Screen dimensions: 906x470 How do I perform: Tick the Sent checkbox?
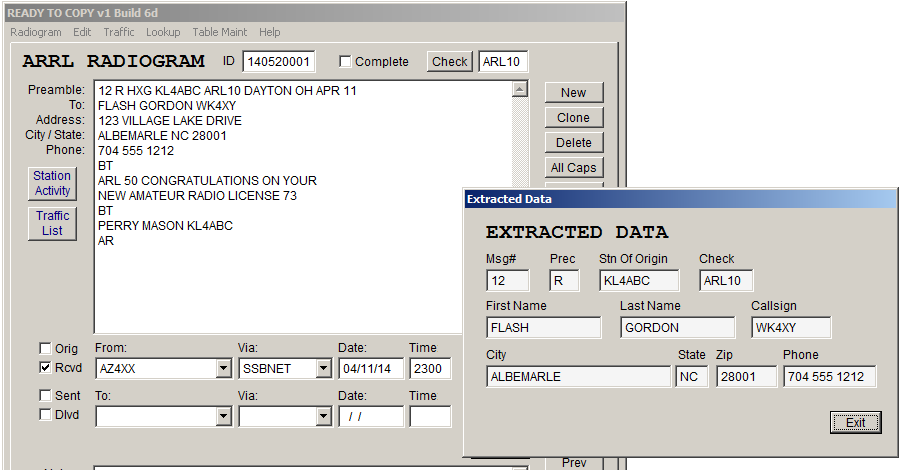45,395
